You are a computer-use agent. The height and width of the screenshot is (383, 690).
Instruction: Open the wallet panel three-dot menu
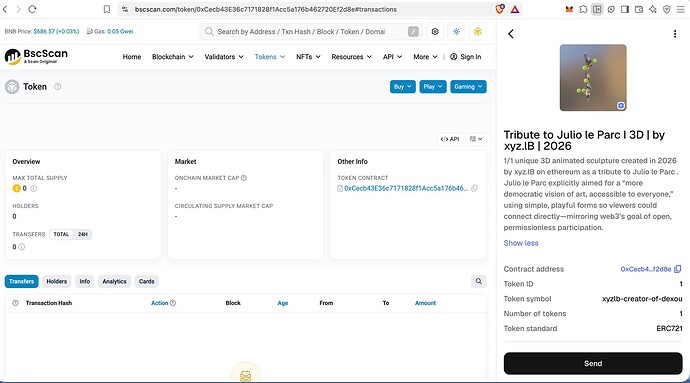[x=675, y=34]
